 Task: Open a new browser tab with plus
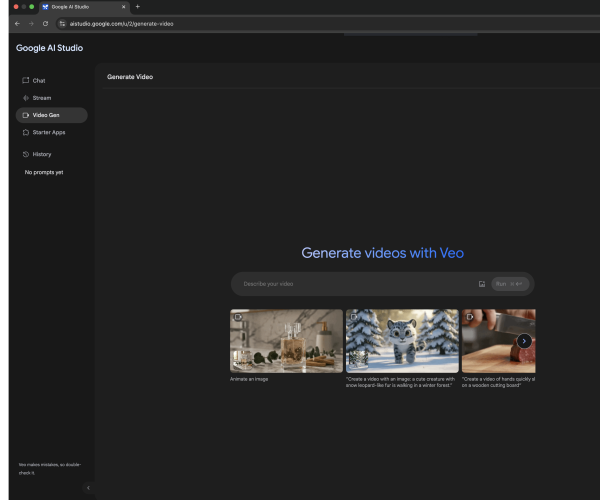[x=138, y=7]
